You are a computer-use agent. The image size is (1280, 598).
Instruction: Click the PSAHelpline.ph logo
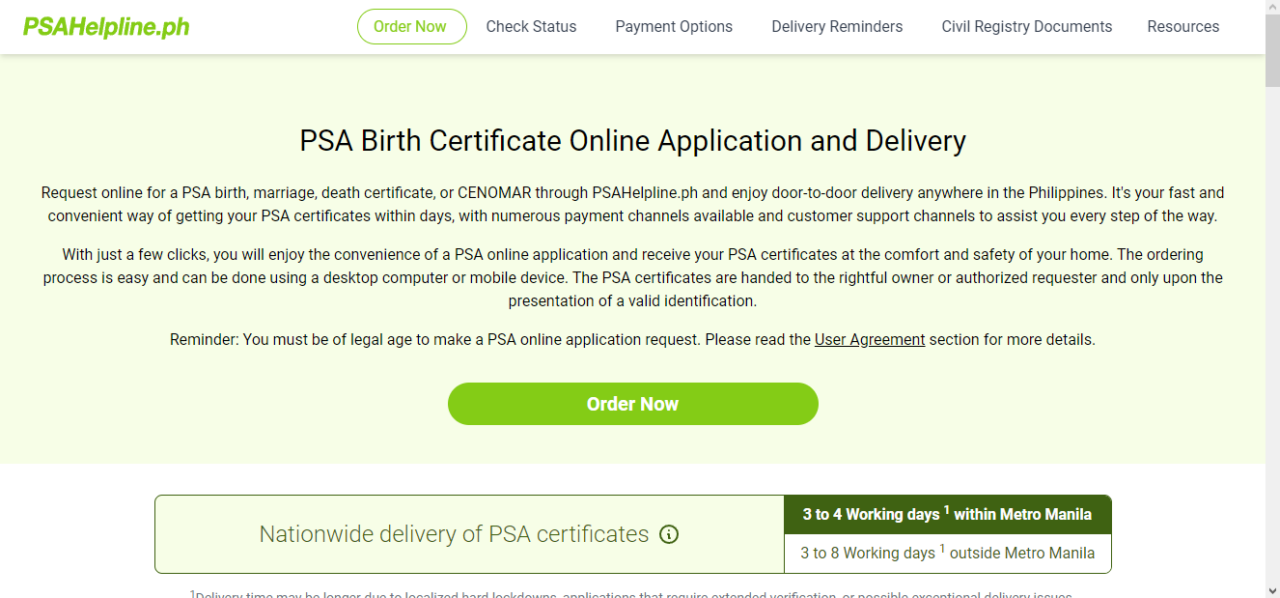(106, 27)
